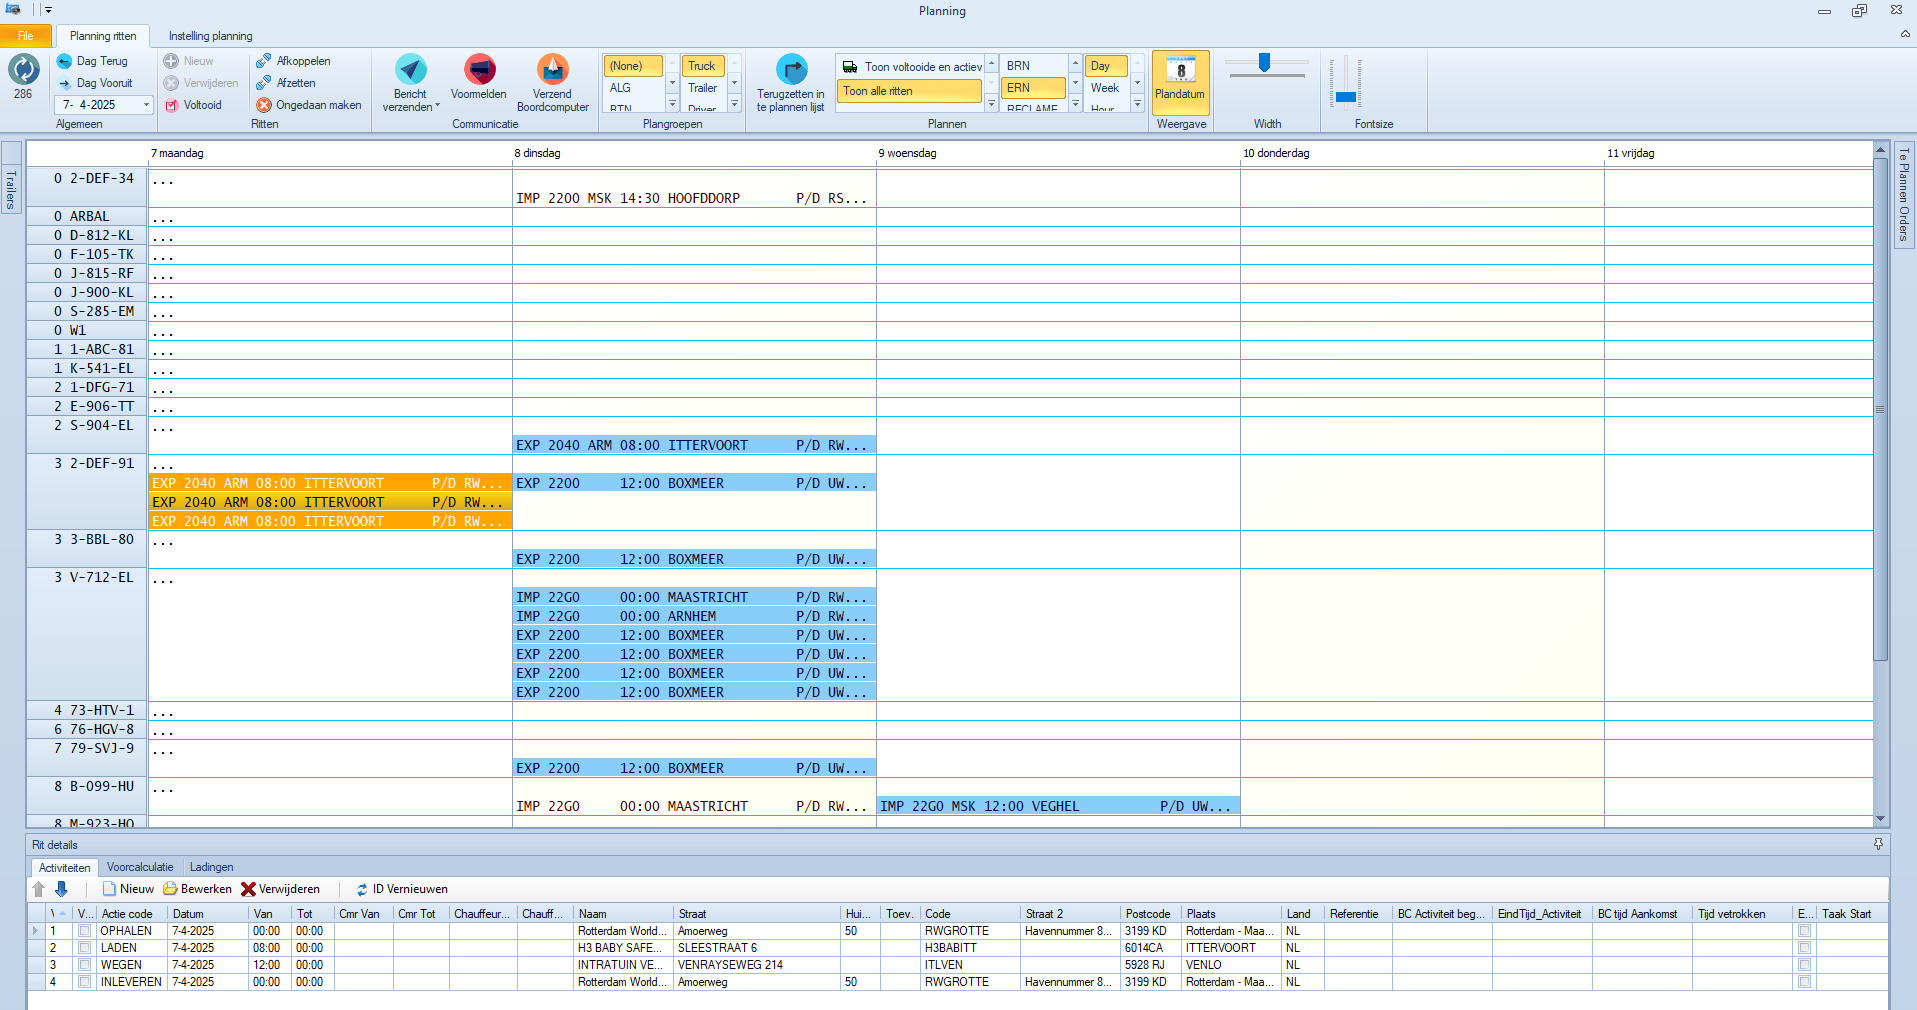Viewport: 1917px width, 1010px height.
Task: Switch to Ladingen tab
Action: (211, 867)
